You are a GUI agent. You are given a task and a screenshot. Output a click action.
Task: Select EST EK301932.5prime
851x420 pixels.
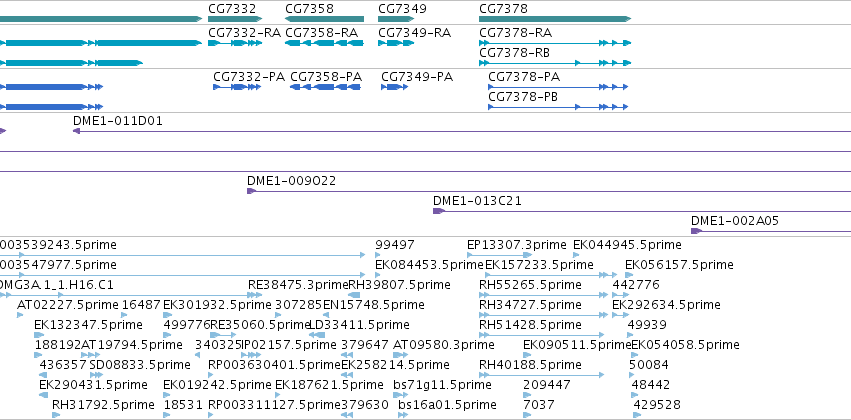coord(217,306)
